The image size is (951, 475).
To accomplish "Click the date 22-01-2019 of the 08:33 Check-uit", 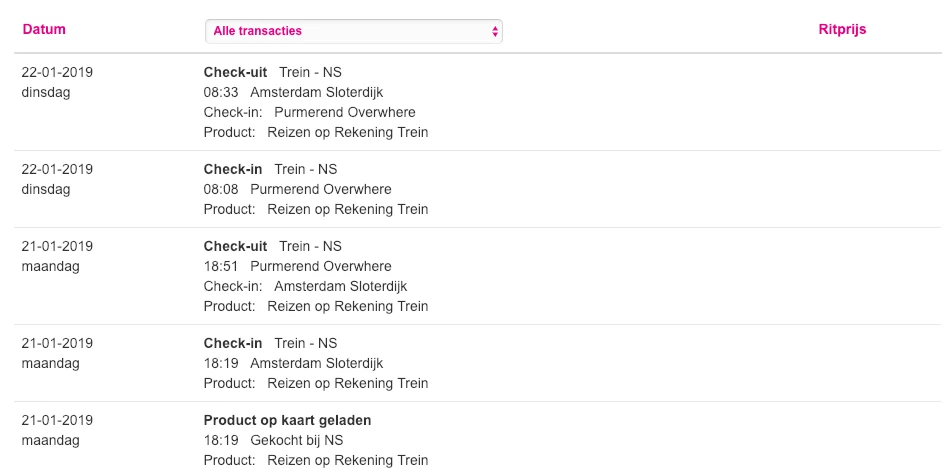I will click(57, 72).
